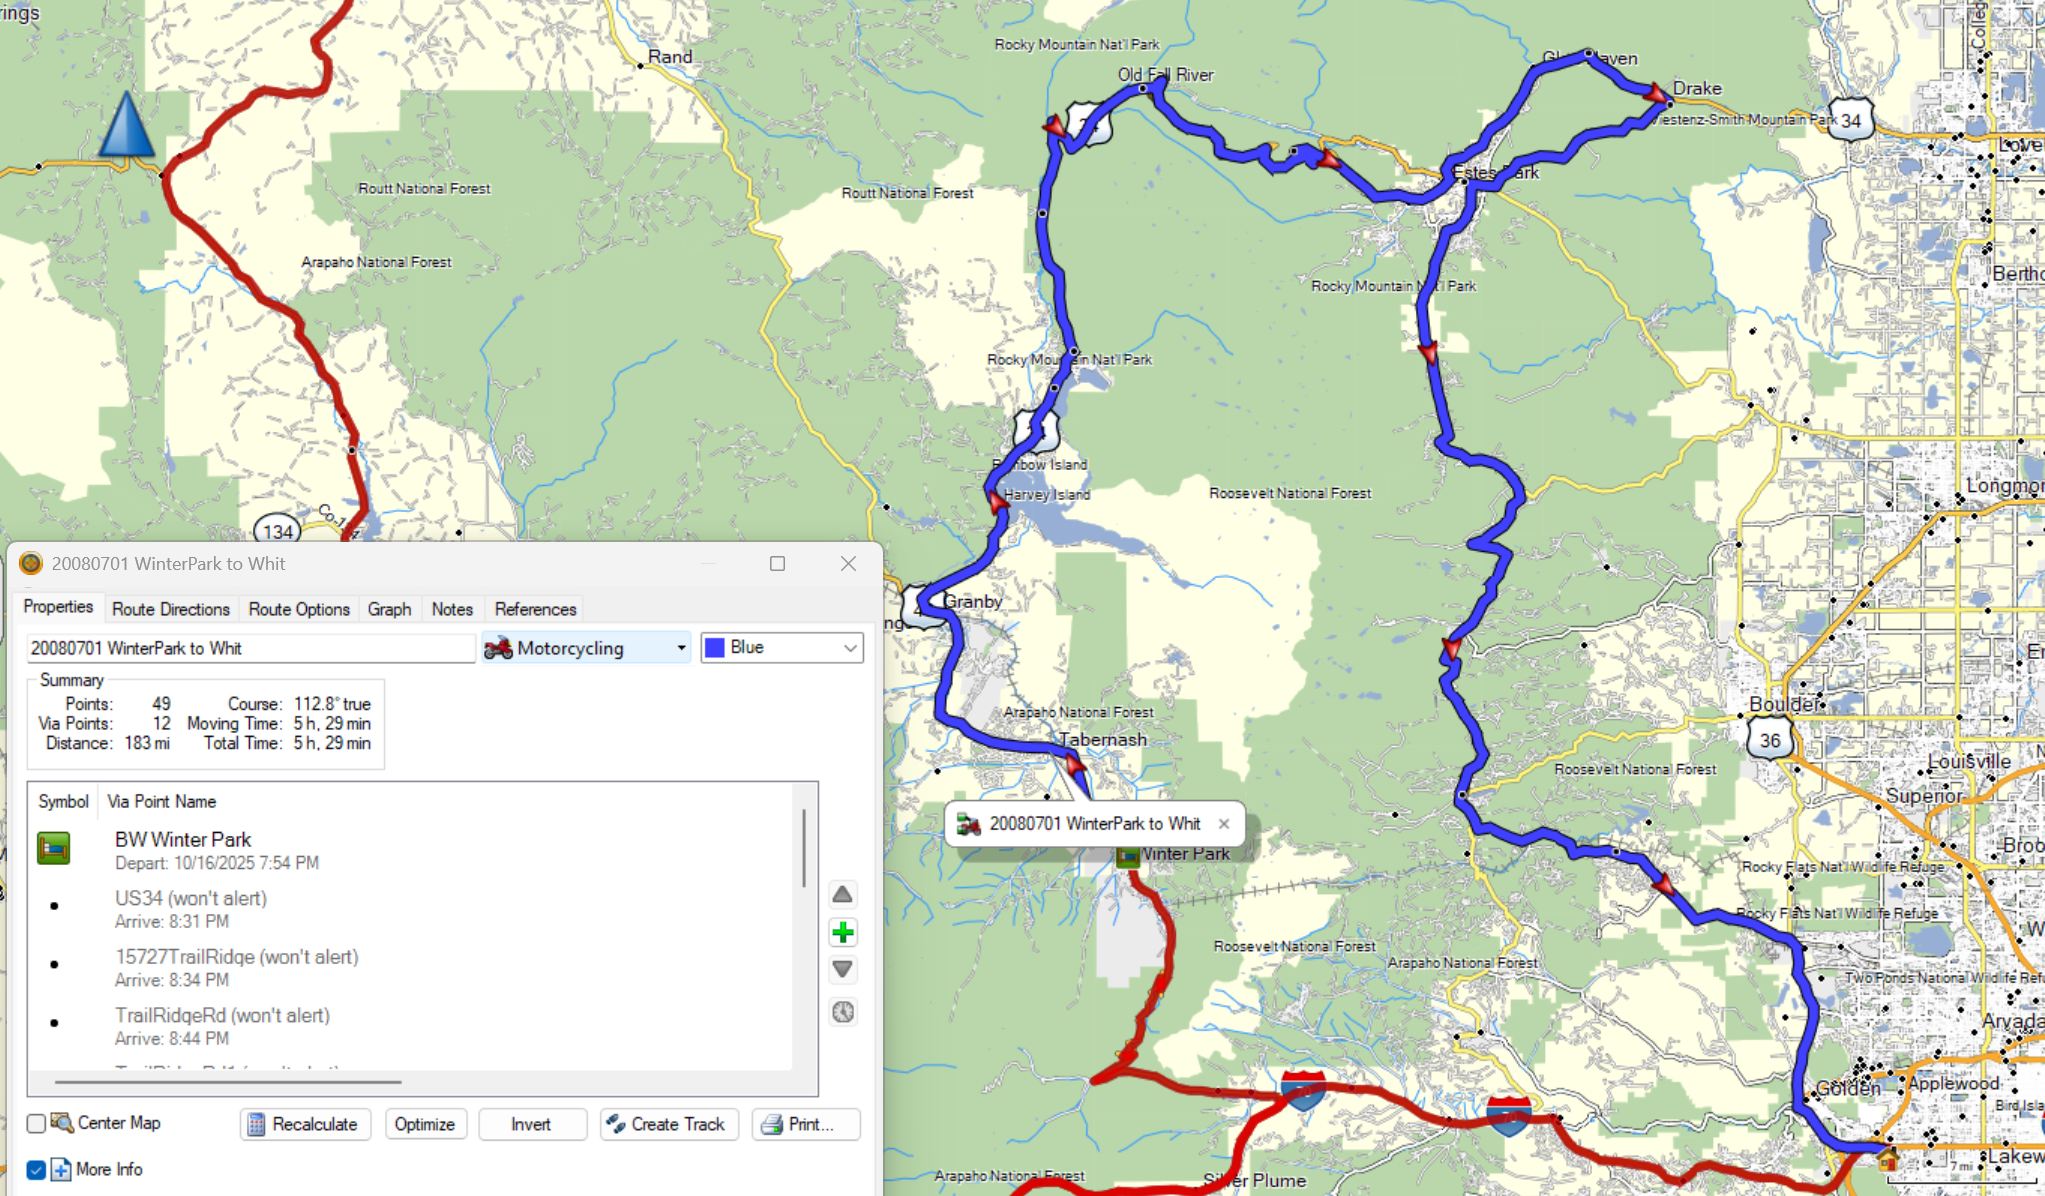This screenshot has width=2045, height=1196.
Task: Switch to Route Directions tab
Action: (170, 609)
